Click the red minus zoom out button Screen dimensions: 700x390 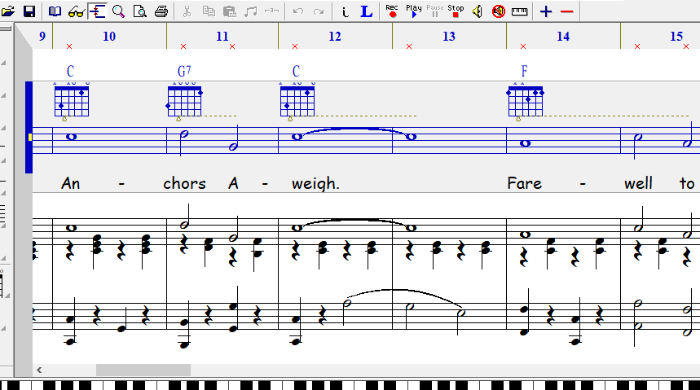click(567, 12)
